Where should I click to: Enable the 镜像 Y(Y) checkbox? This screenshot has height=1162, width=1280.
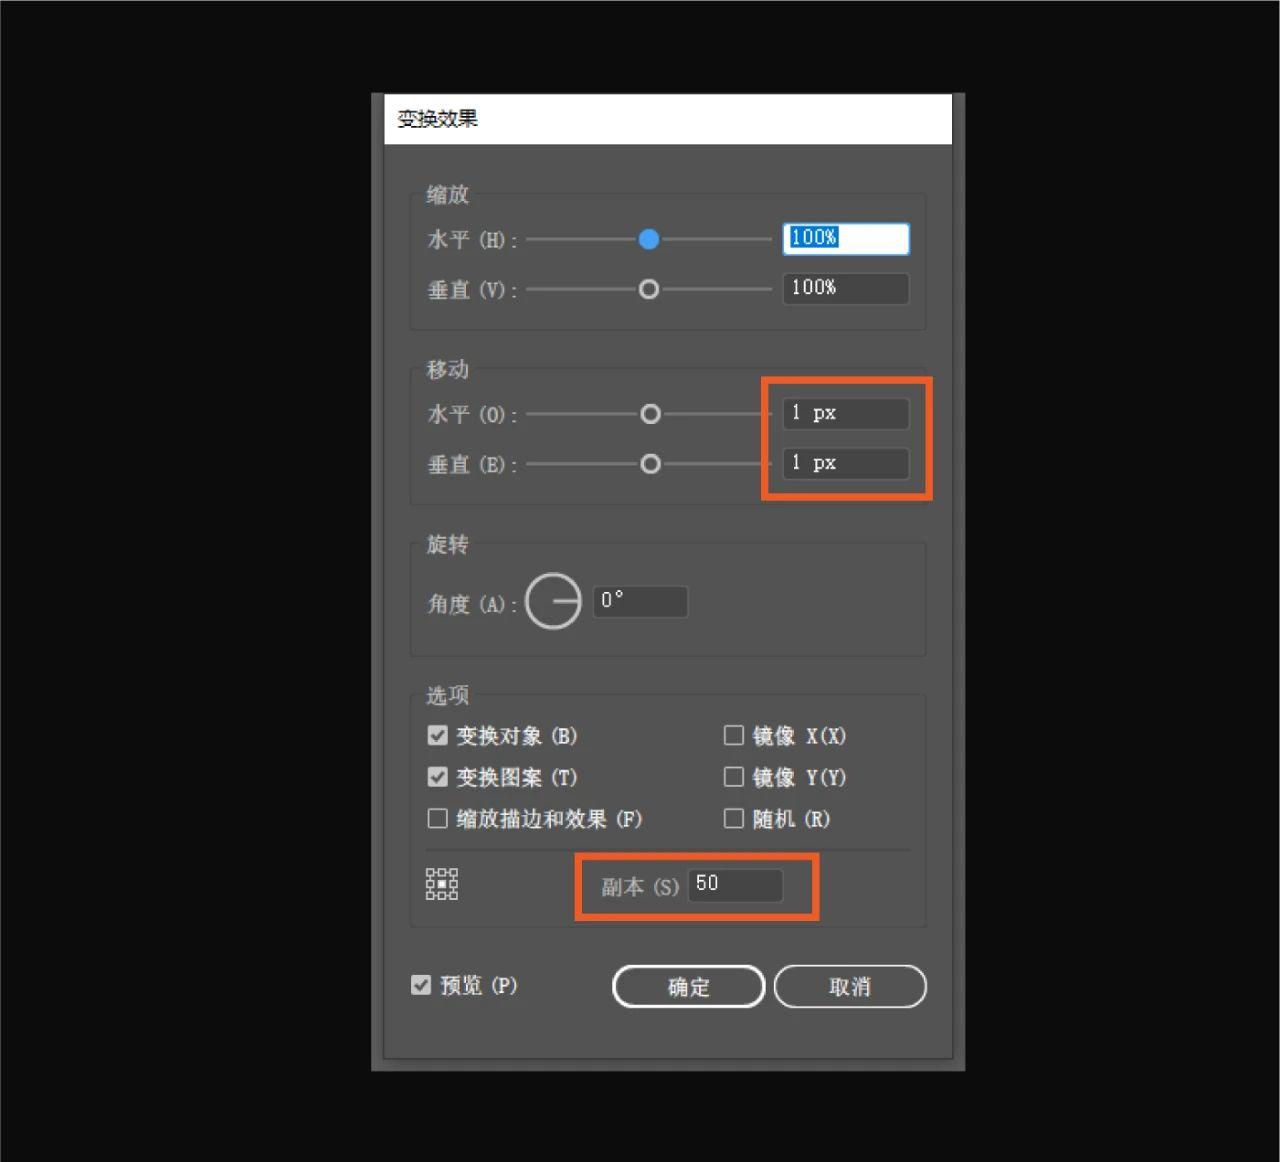point(733,777)
